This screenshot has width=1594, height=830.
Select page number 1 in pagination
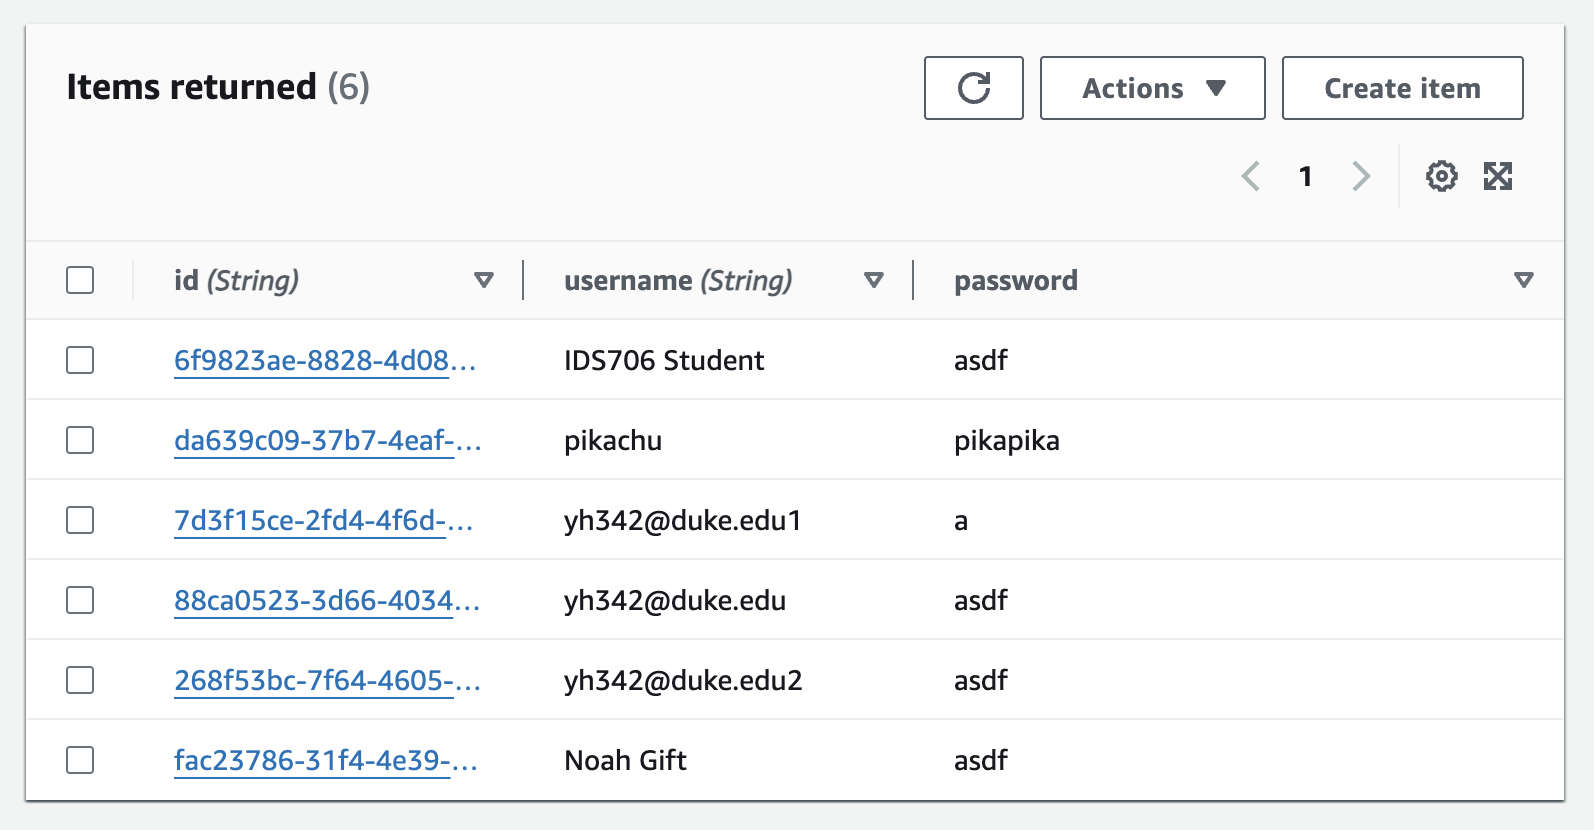click(1305, 177)
